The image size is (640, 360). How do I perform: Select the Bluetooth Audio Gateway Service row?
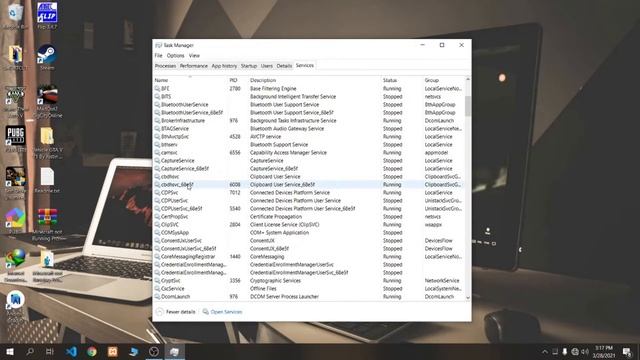pyautogui.click(x=309, y=128)
